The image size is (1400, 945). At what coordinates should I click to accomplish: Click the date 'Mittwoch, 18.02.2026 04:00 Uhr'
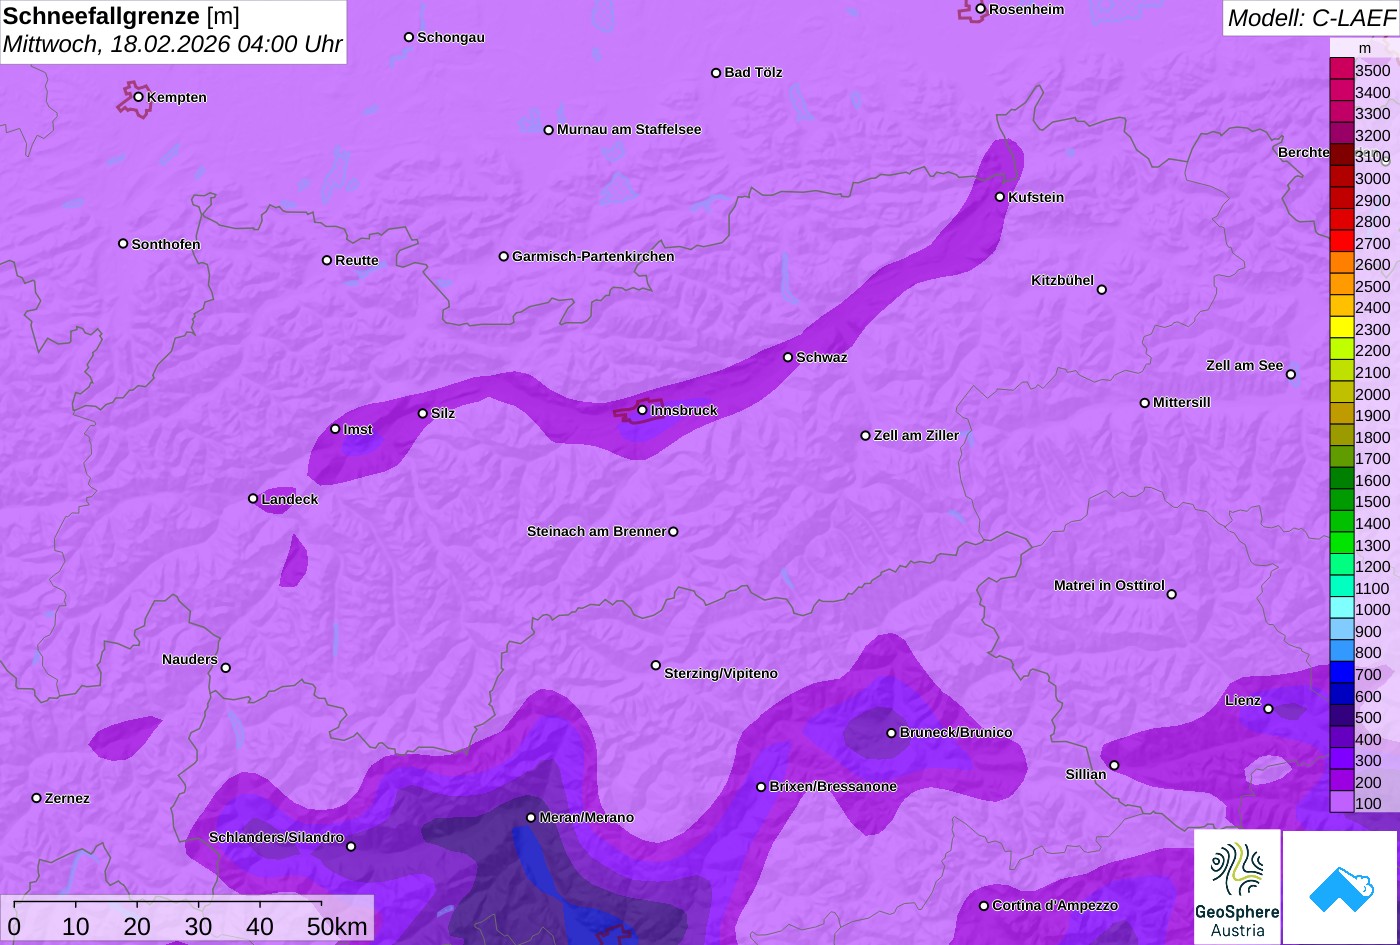tap(173, 45)
